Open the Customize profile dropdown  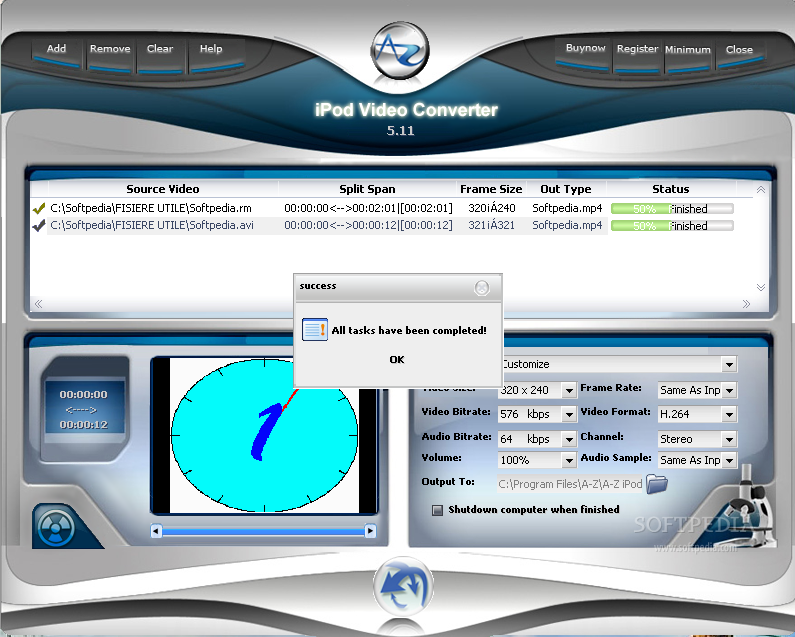[729, 364]
